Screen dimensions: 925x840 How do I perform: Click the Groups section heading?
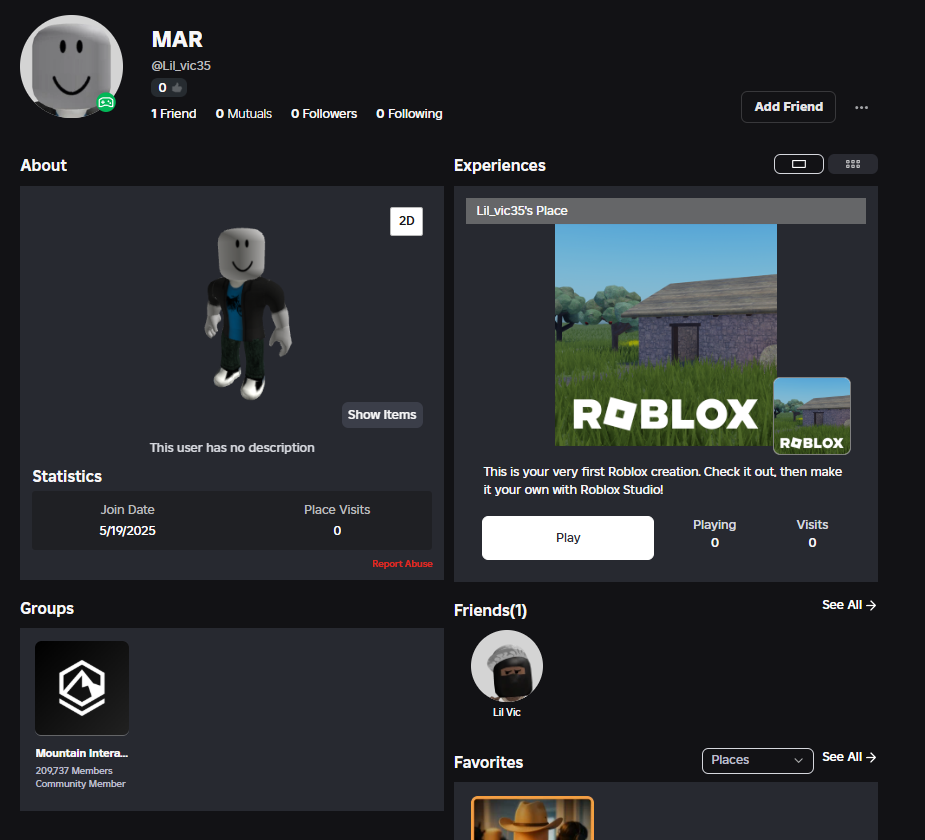tap(47, 609)
